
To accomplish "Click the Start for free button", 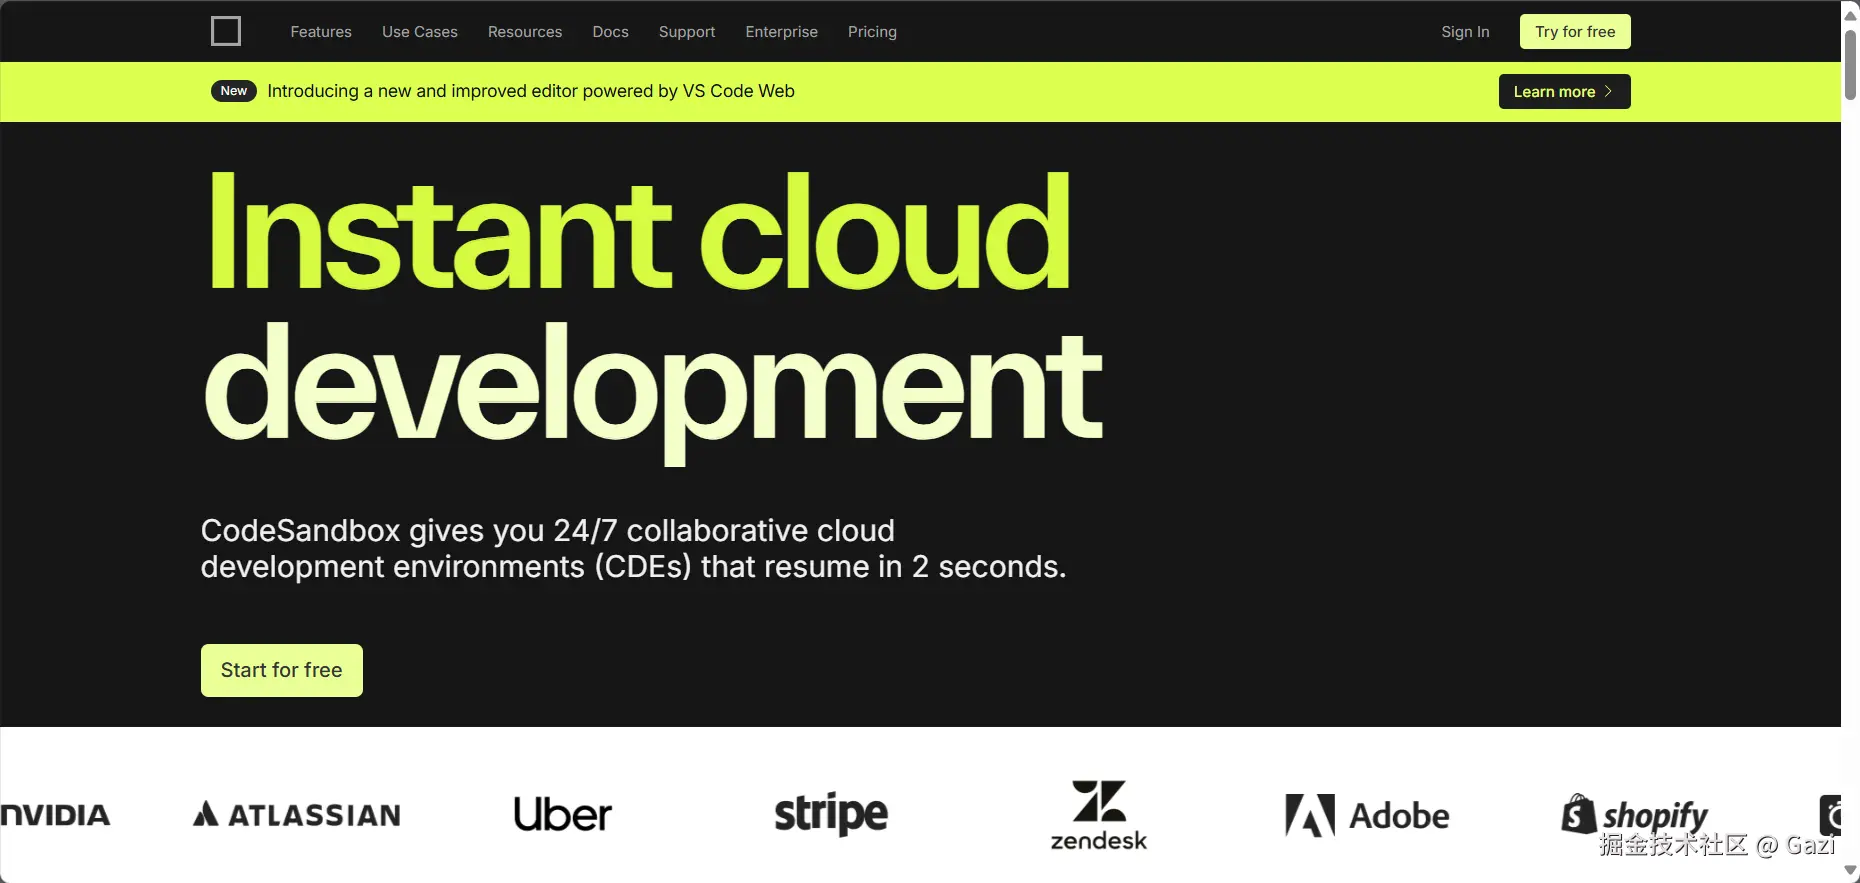I will [282, 670].
